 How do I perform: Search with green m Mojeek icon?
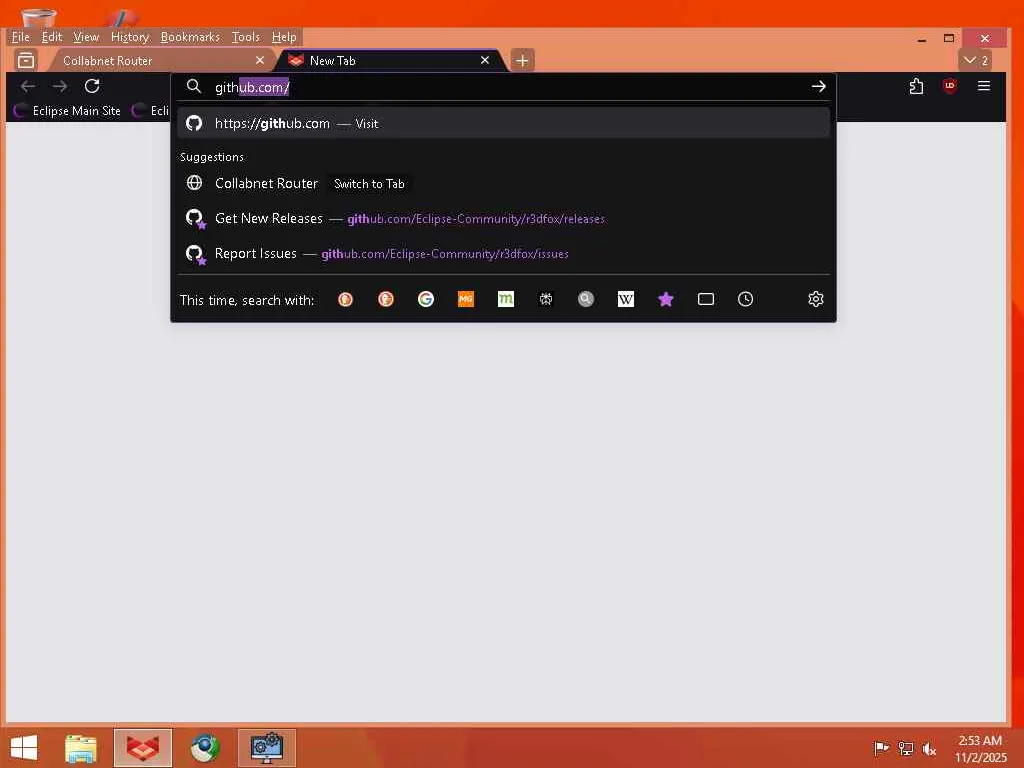click(505, 299)
